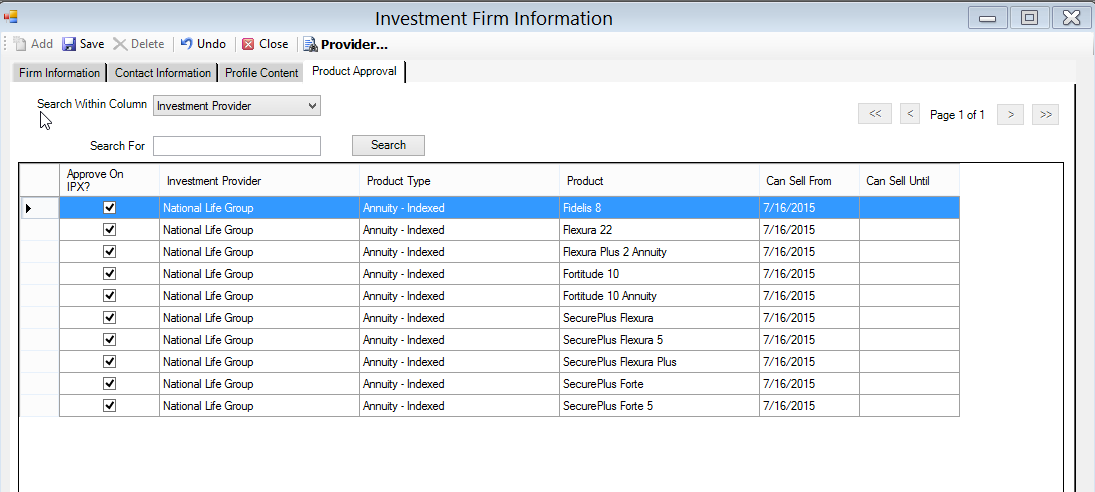Toggle approval checkbox for SecurePlus Forte row

pos(109,384)
